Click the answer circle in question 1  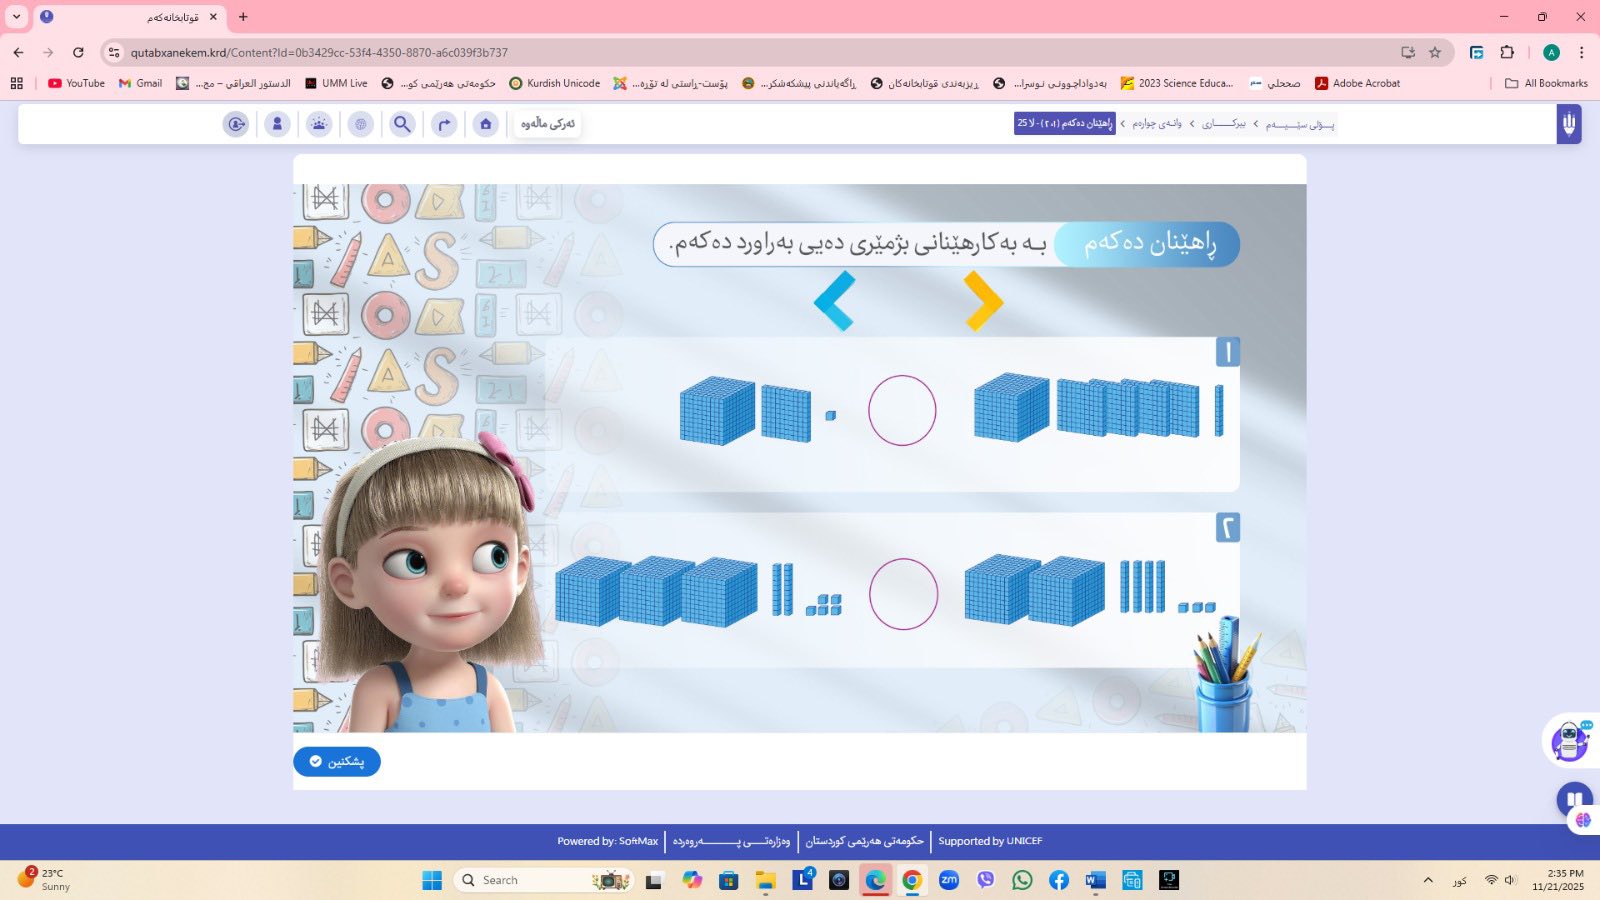tap(902, 411)
